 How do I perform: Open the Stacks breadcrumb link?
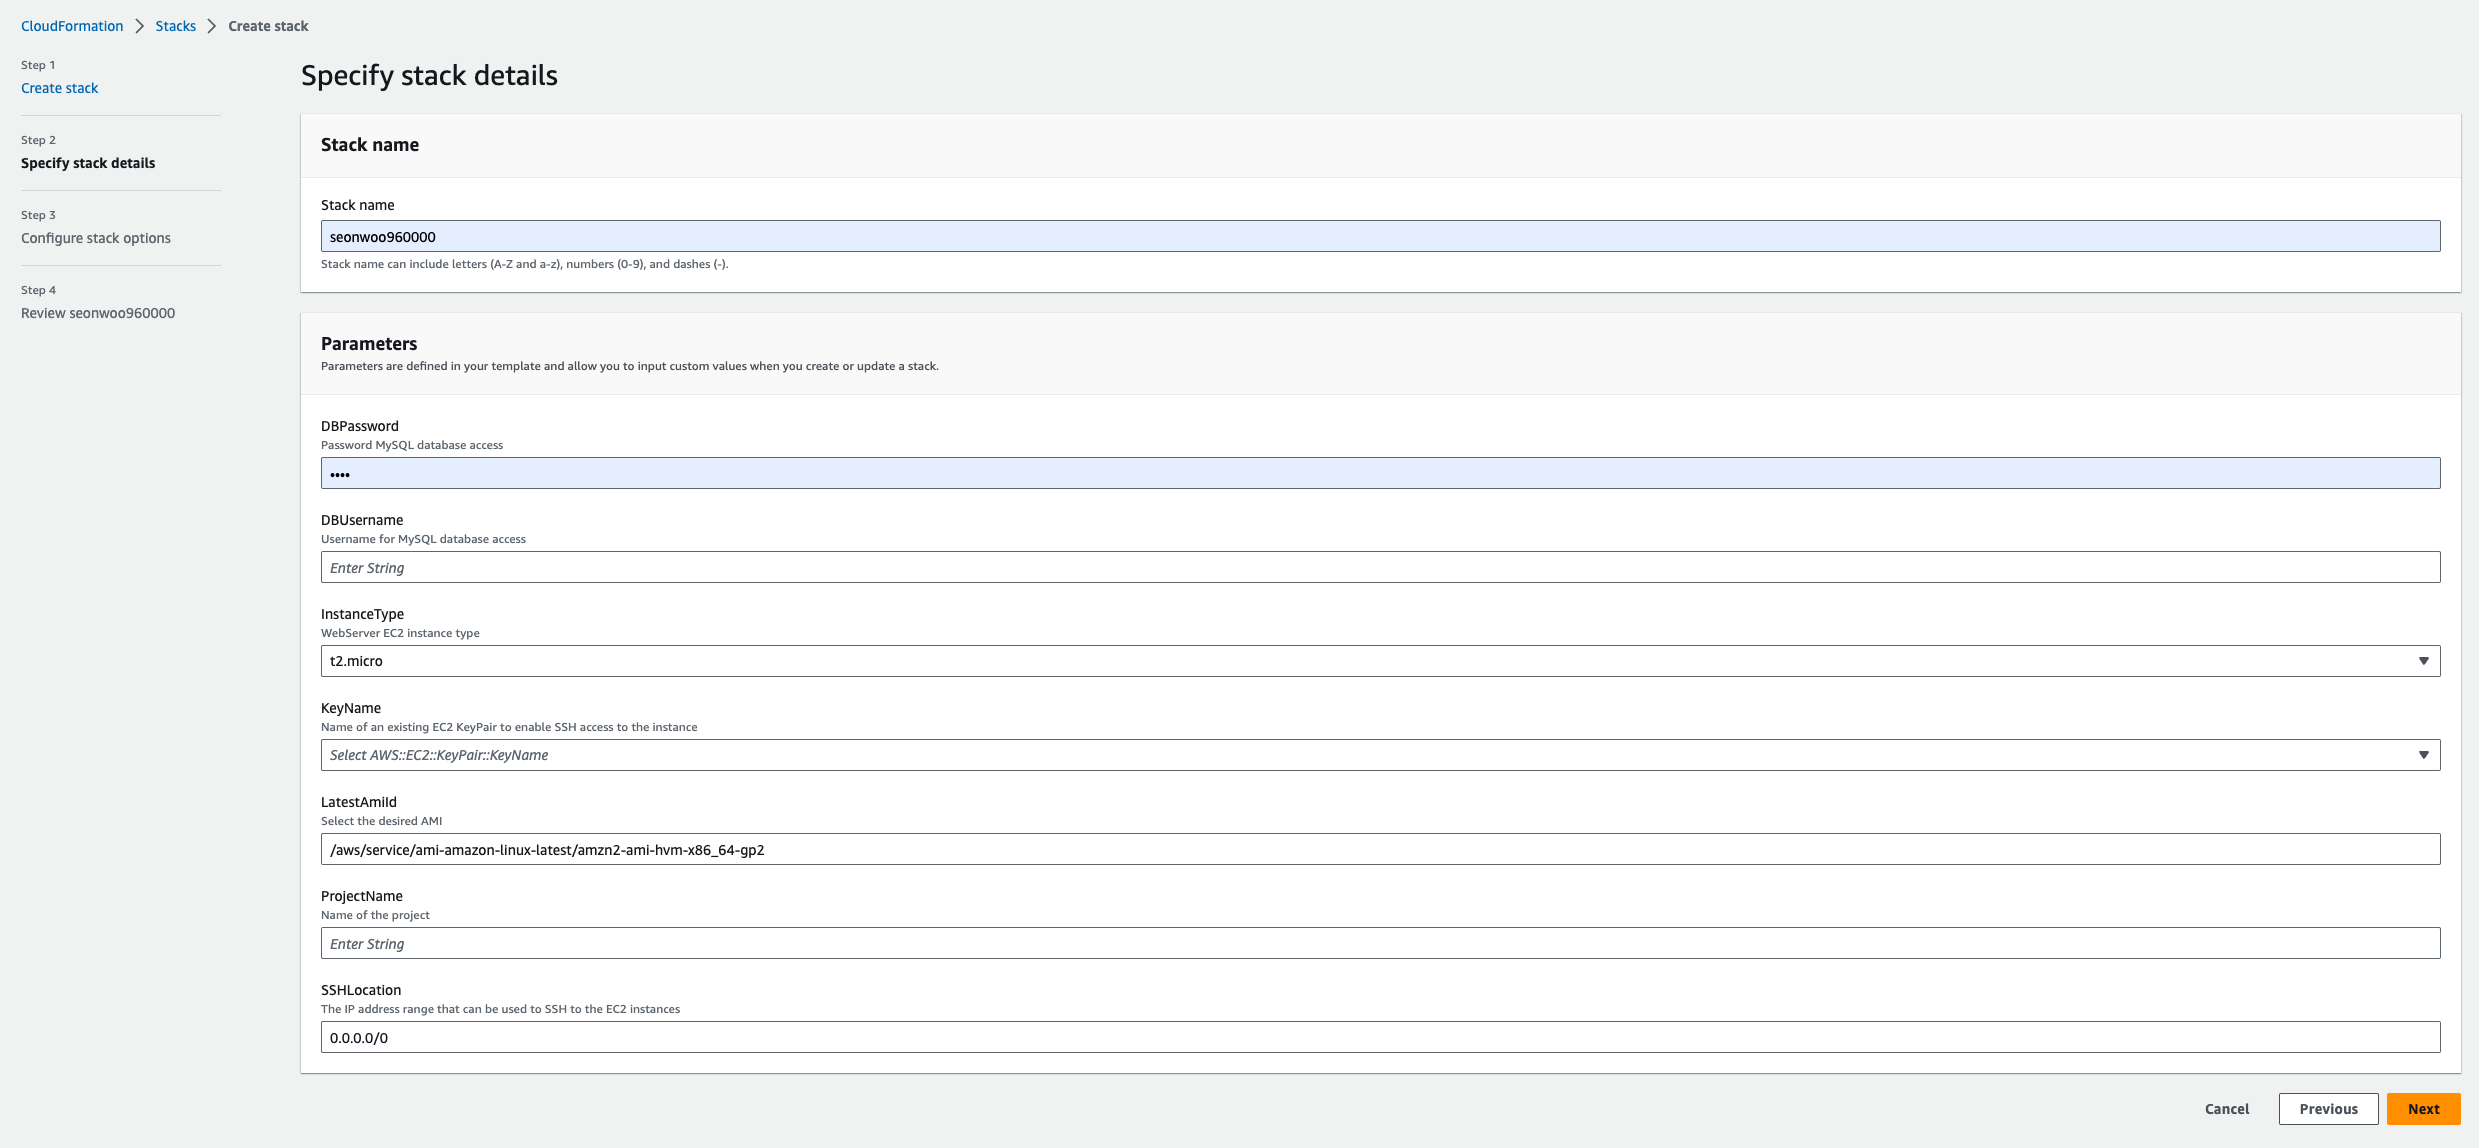pyautogui.click(x=175, y=26)
